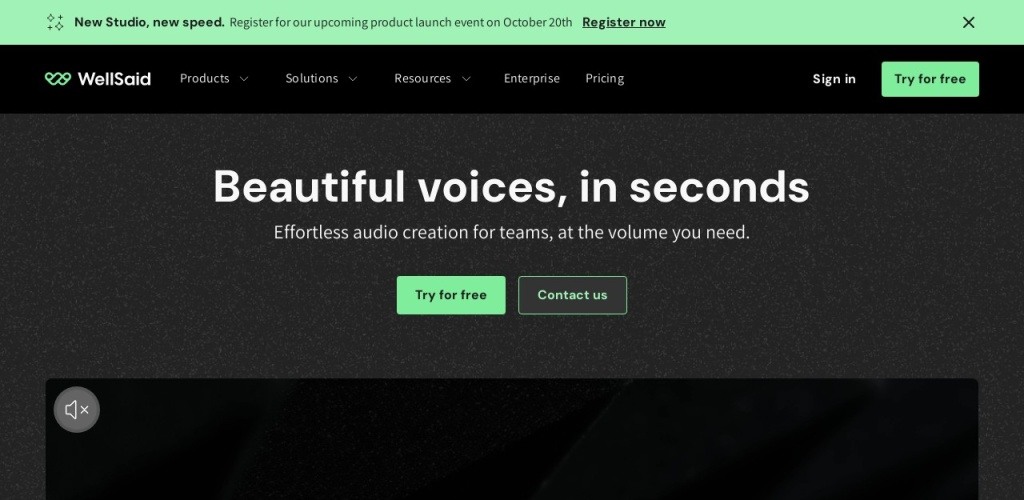Click the "New Studio, new speed." banner text
The width and height of the screenshot is (1024, 500).
pyautogui.click(x=149, y=22)
